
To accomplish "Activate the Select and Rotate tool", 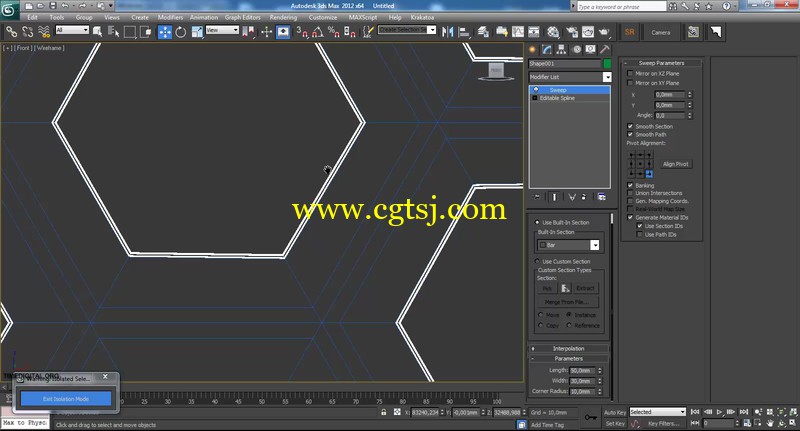I will click(181, 32).
